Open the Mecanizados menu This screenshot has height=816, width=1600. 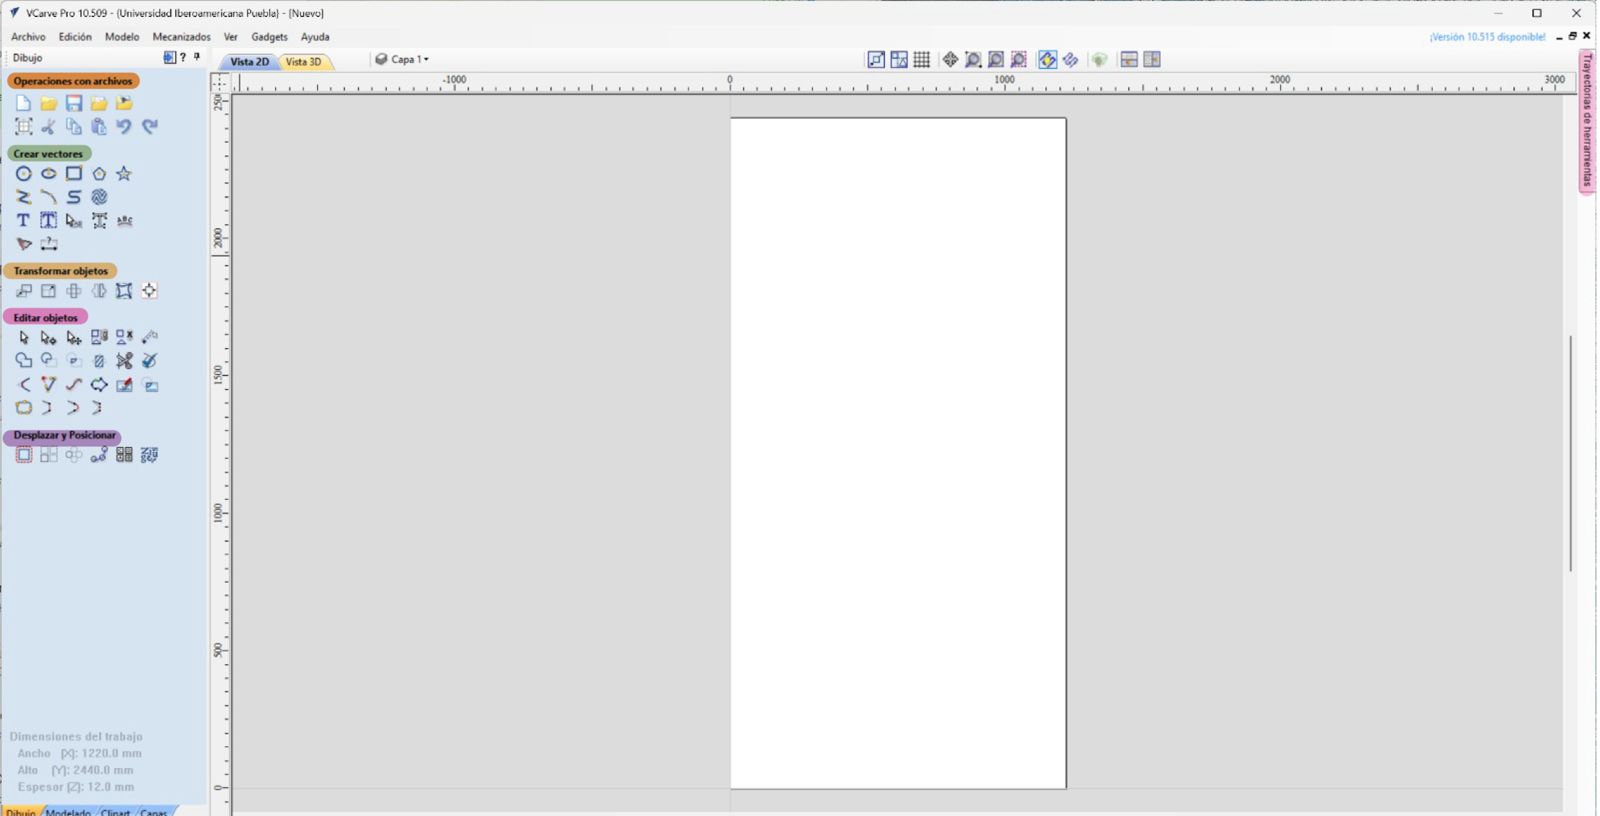tap(181, 37)
